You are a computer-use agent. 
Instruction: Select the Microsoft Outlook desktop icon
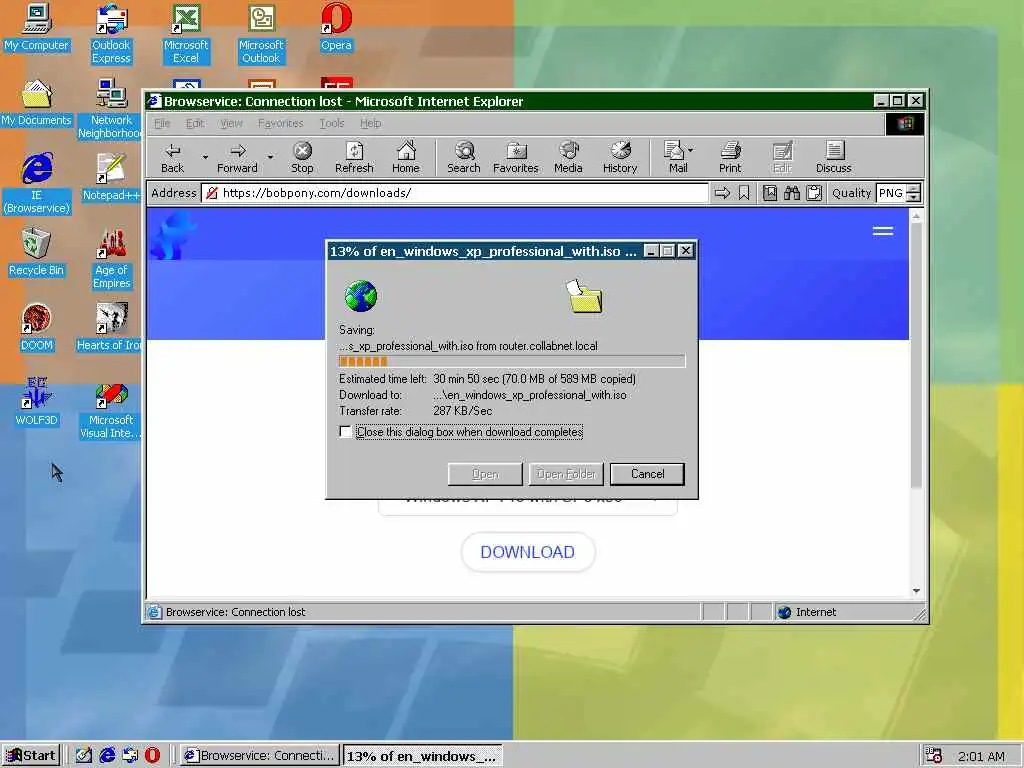(x=261, y=34)
